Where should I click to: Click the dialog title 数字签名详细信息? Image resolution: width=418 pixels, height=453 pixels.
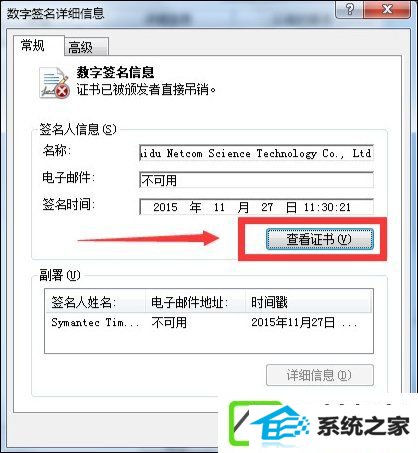coord(55,13)
